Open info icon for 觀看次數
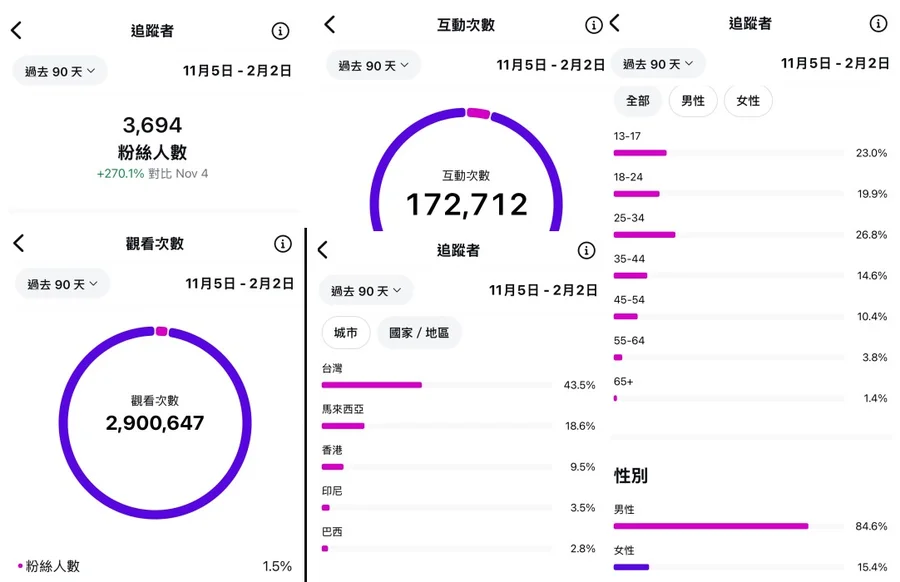900x582 pixels. [x=283, y=244]
